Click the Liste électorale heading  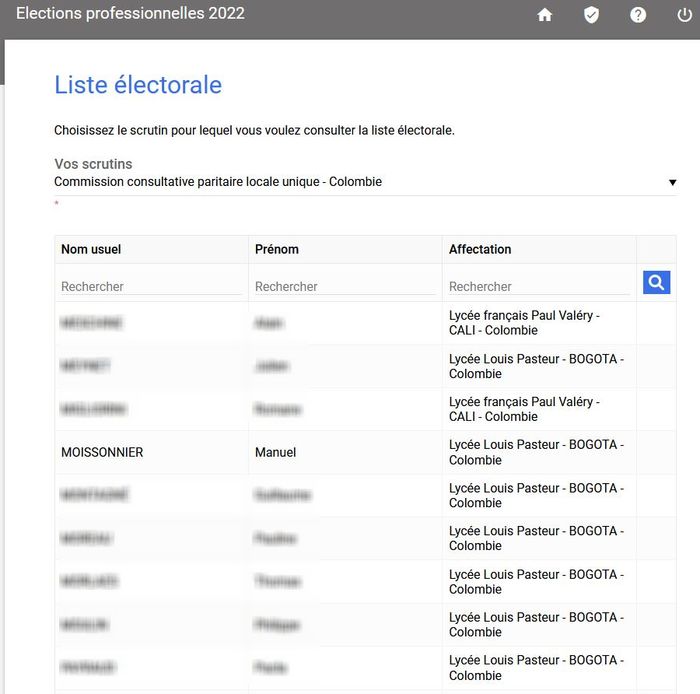138,85
